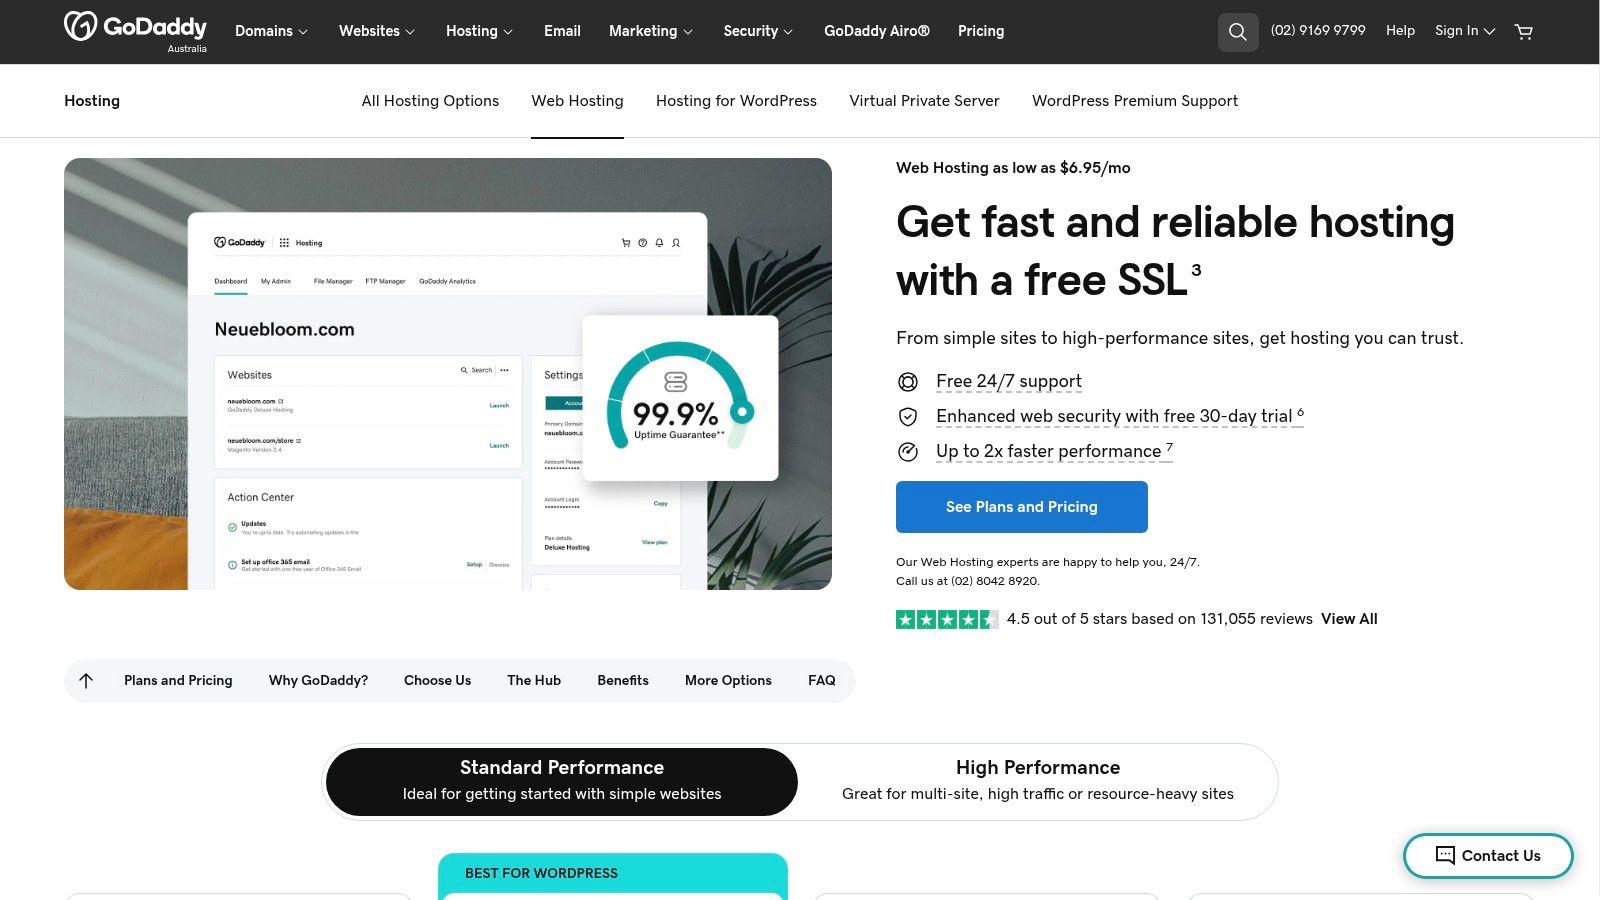Image resolution: width=1600 pixels, height=900 pixels.
Task: Click the support lifebuoy icon
Action: [x=908, y=382]
